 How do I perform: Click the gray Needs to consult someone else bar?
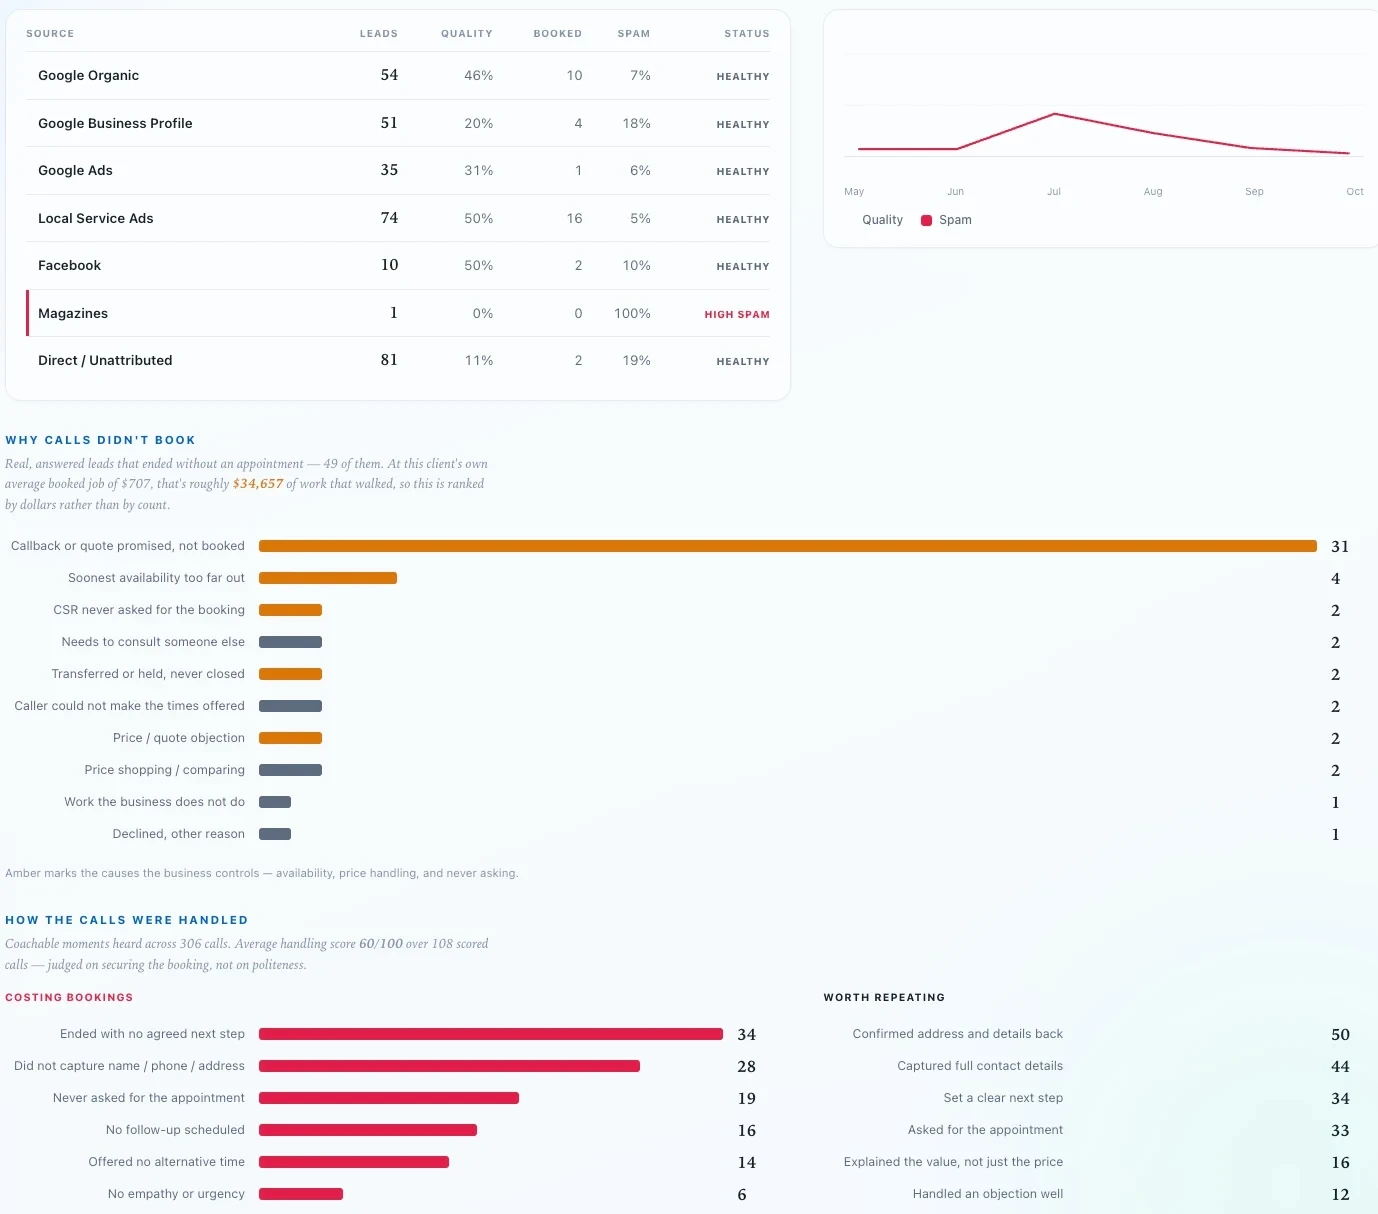point(290,642)
